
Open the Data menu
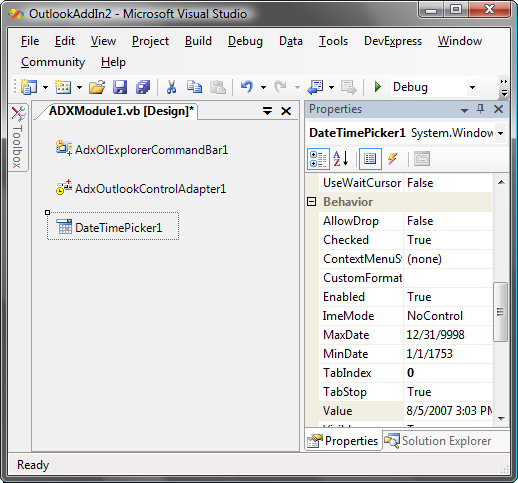pos(291,41)
